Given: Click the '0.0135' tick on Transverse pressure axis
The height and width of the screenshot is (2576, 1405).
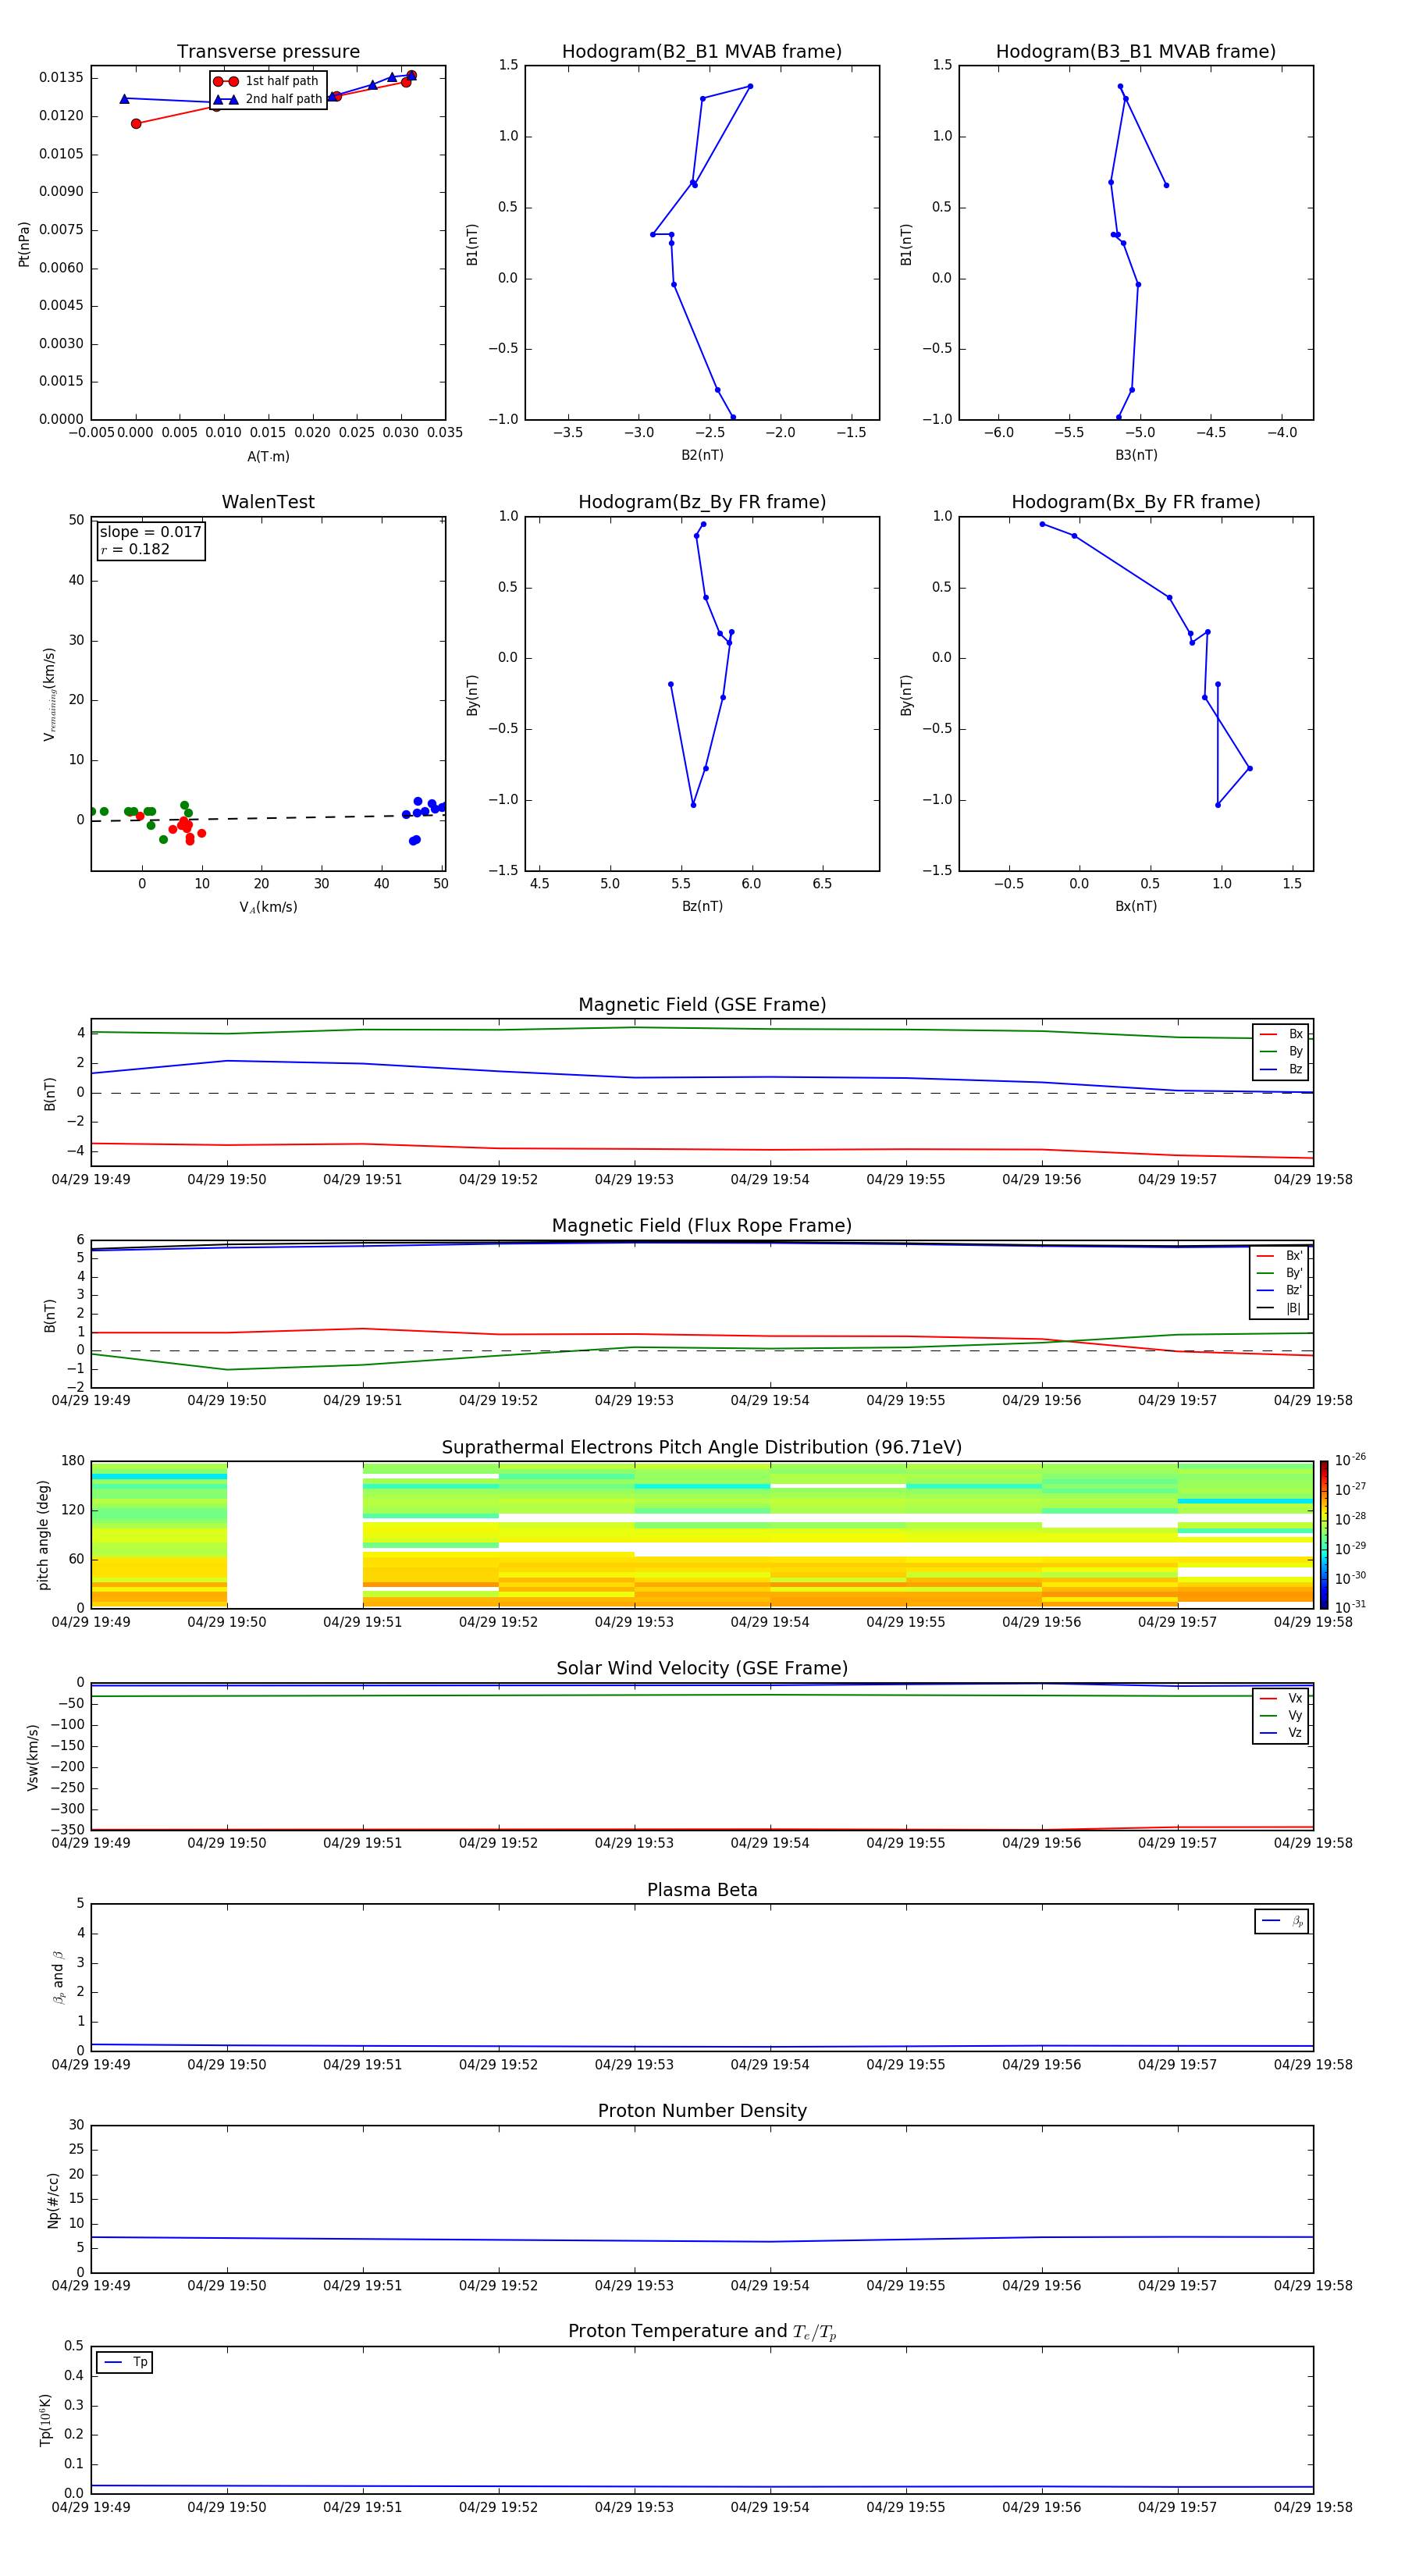Looking at the screenshot, I should pos(61,78).
